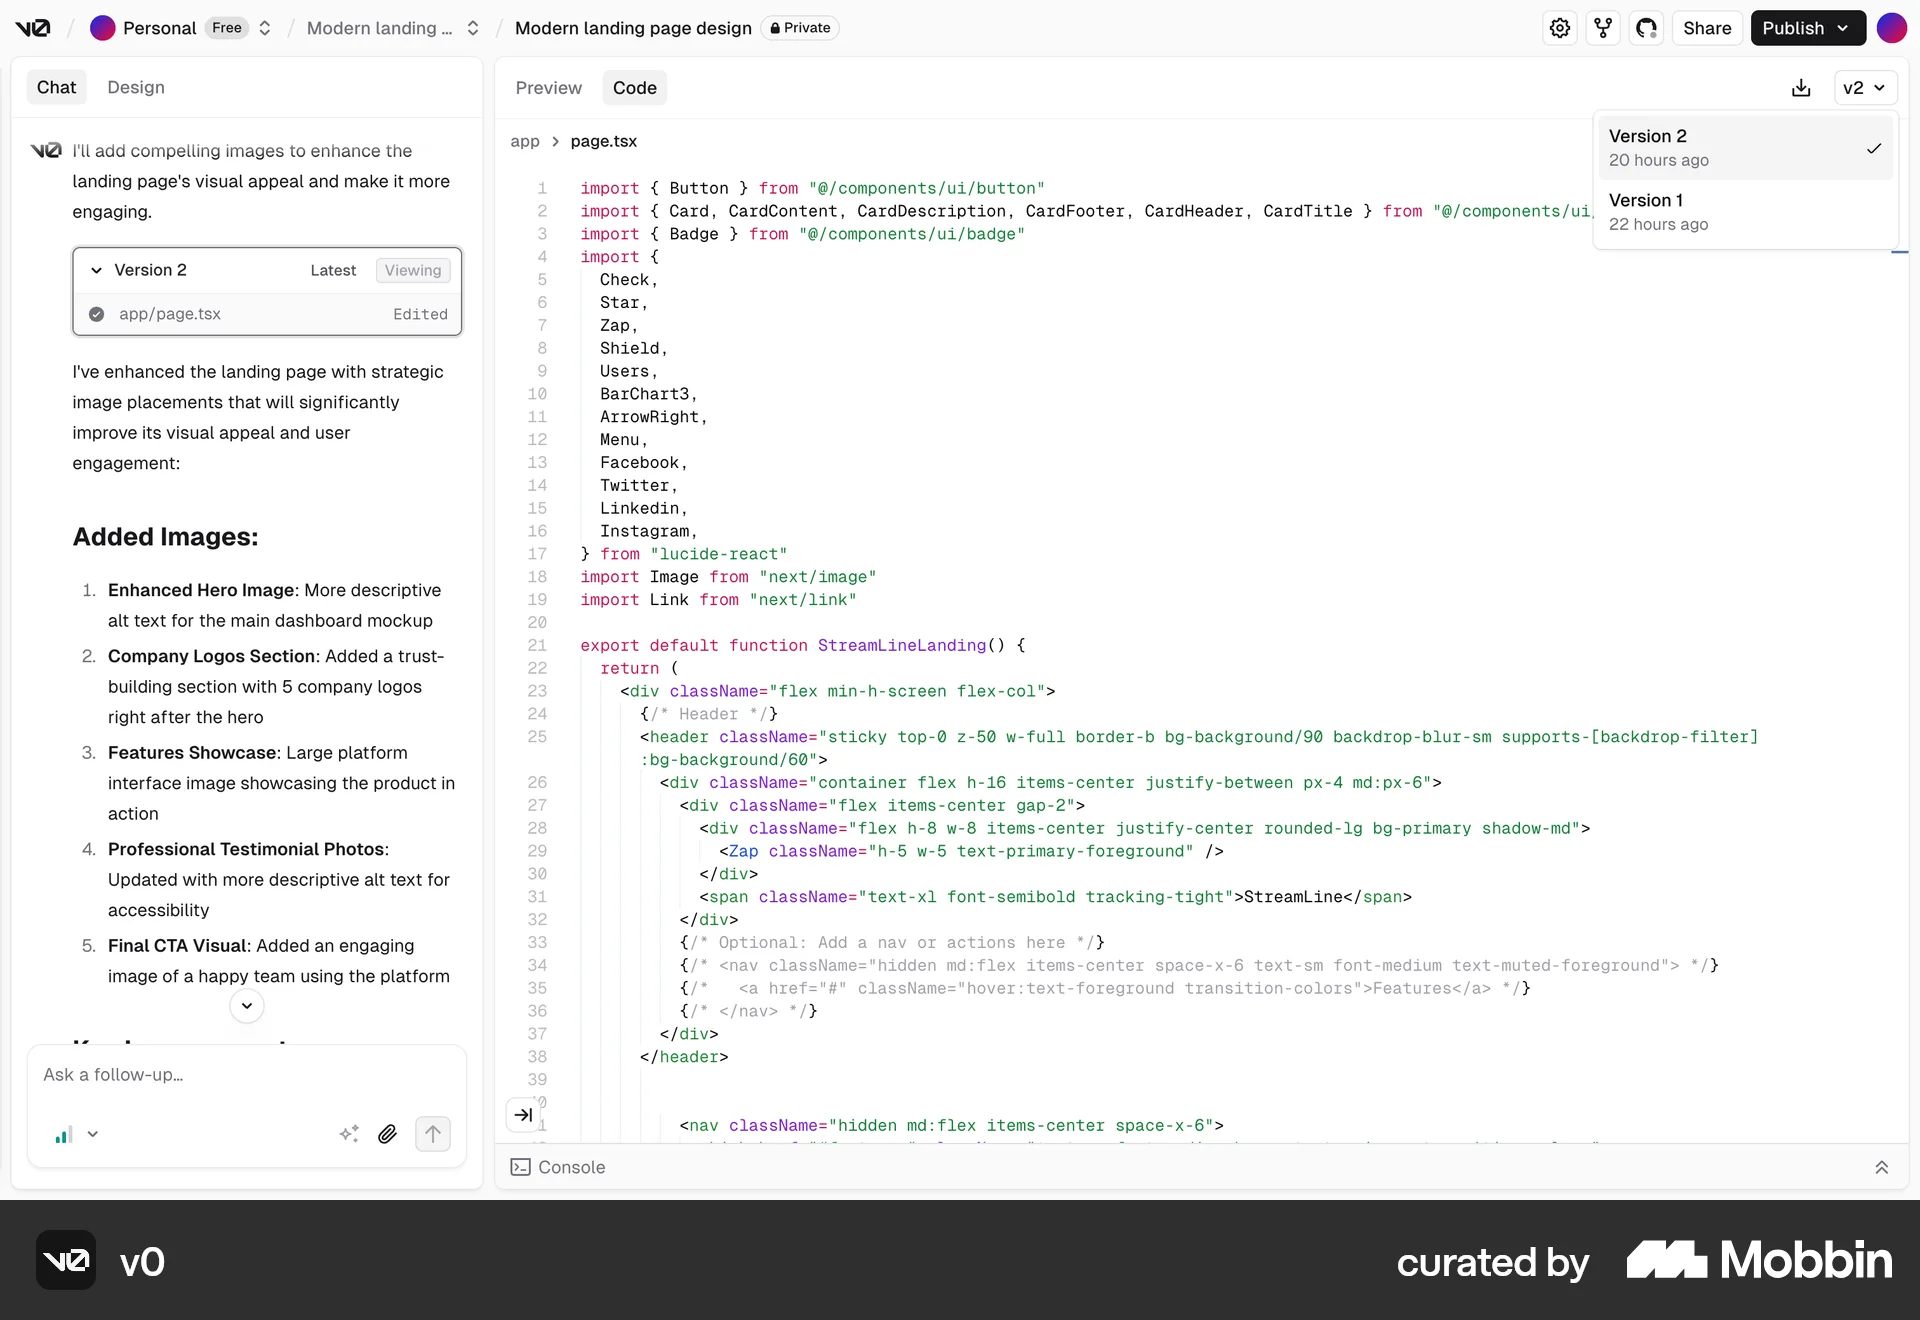Open project settings via the gear icon
This screenshot has width=1920, height=1320.
(x=1560, y=28)
